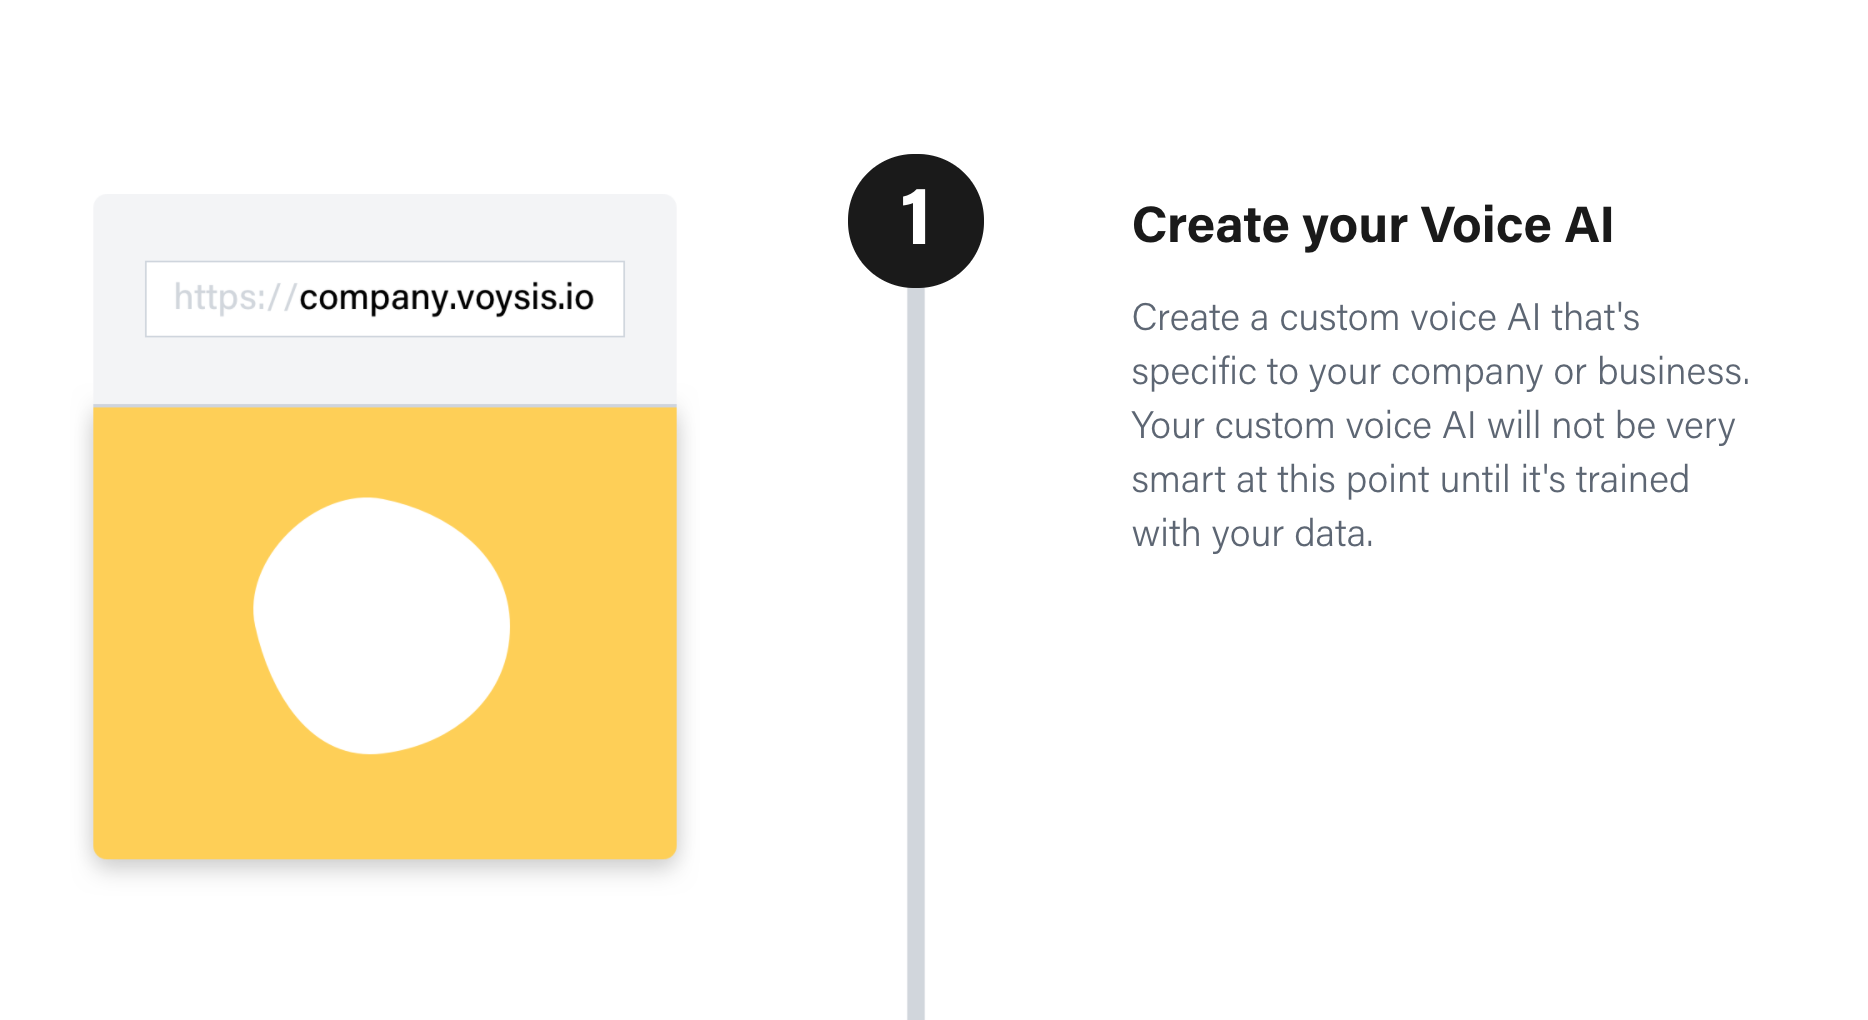Screen dimensions: 1868x1020
Task: Click the word "company" in the URL field
Action: click(373, 298)
